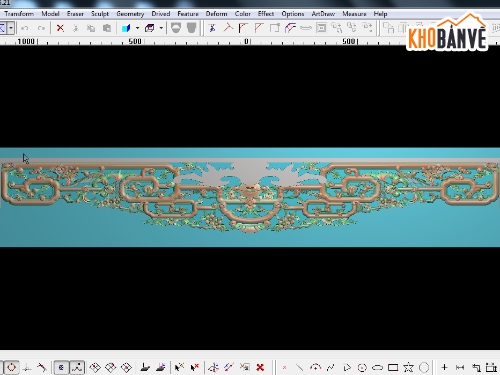Click the offset curve icon with blue arc
This screenshot has width=500, height=375.
click(290, 28)
